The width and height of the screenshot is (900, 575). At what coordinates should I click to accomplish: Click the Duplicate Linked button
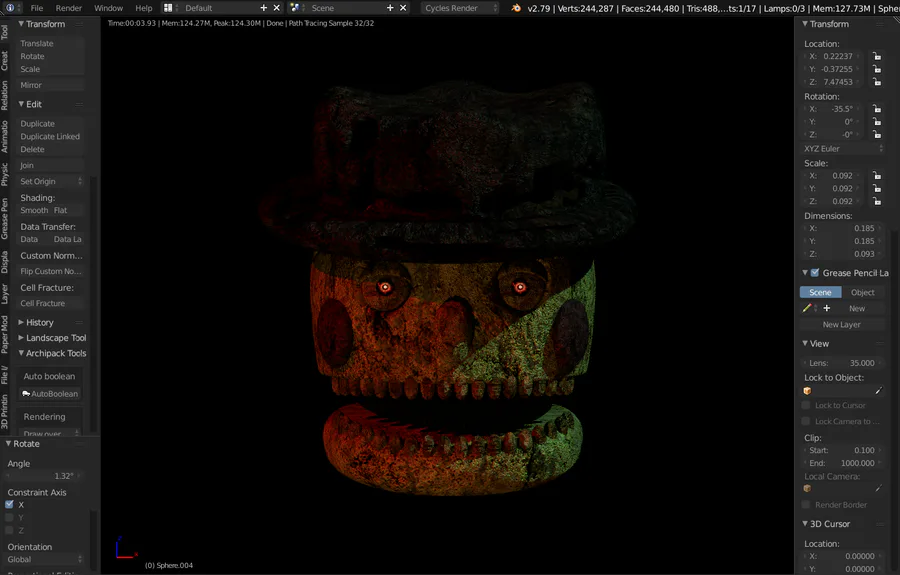point(51,137)
